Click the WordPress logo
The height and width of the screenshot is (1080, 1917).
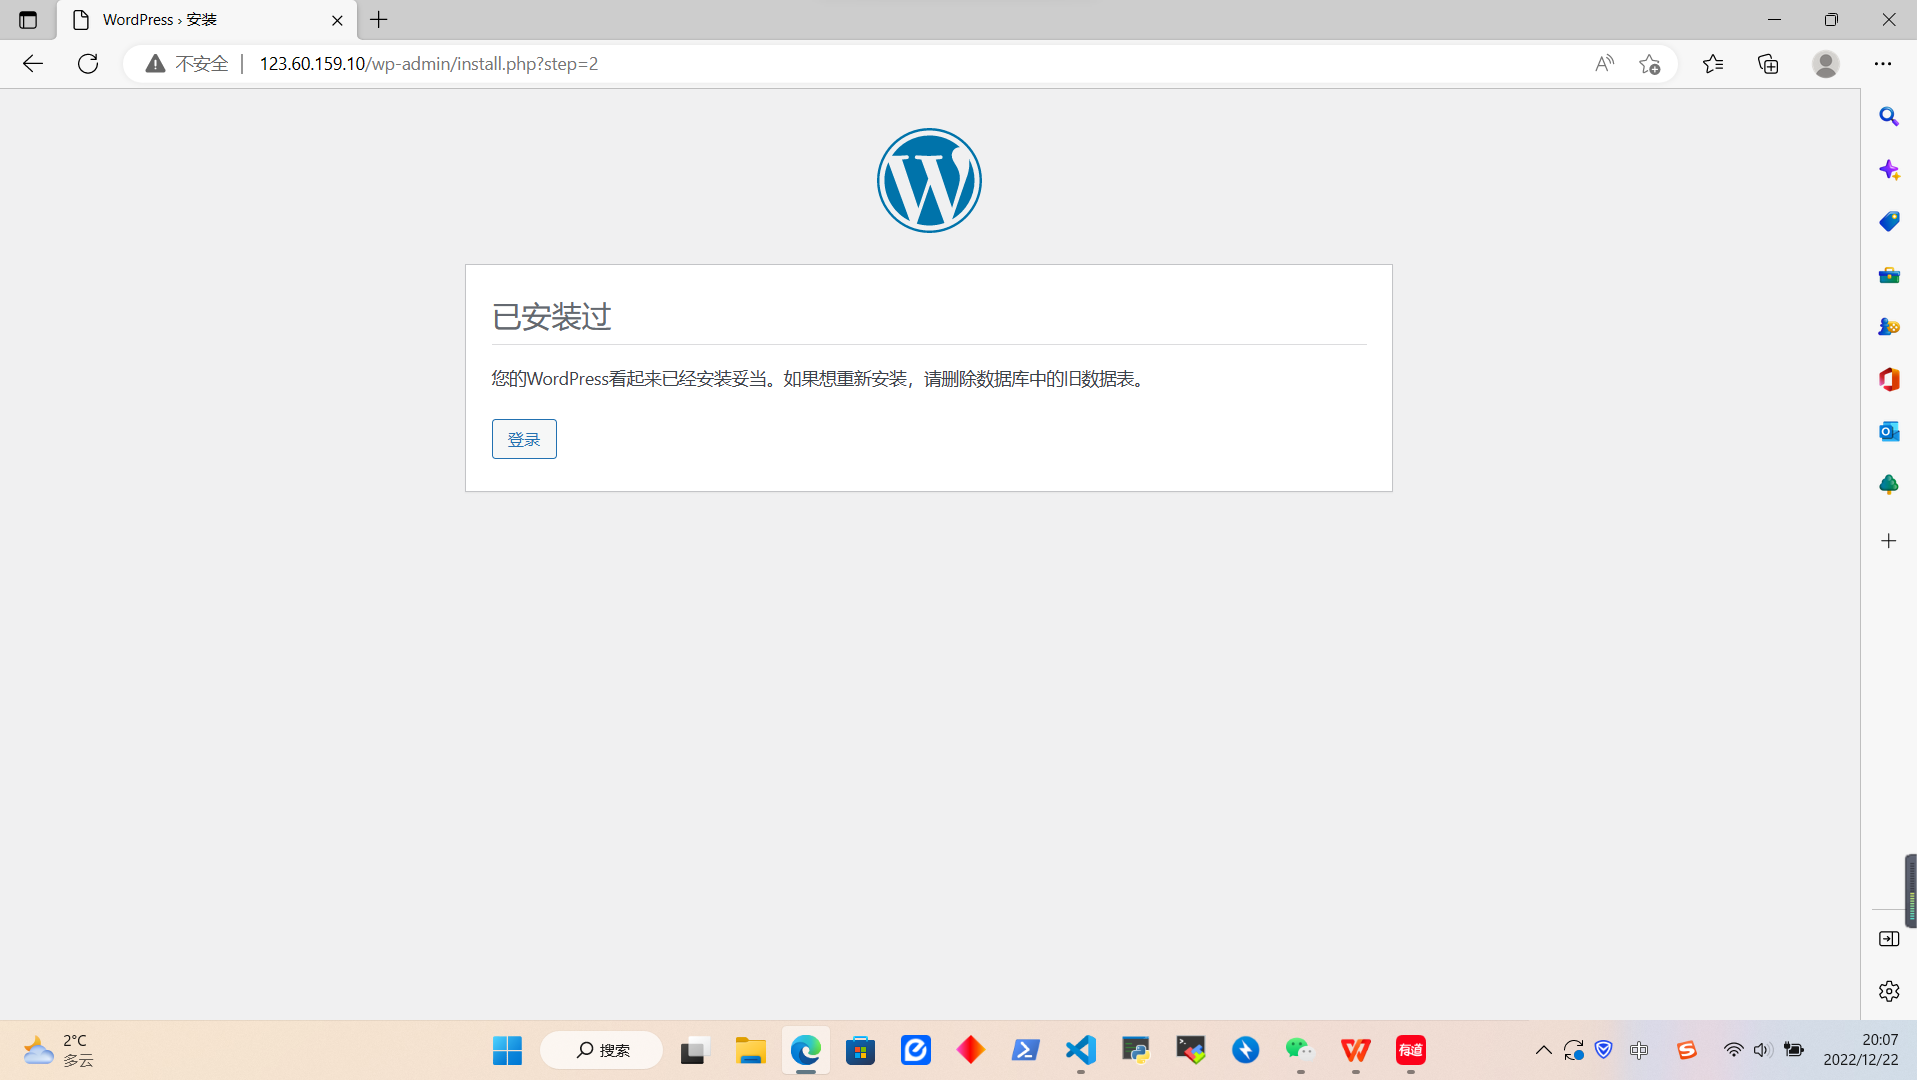(929, 181)
